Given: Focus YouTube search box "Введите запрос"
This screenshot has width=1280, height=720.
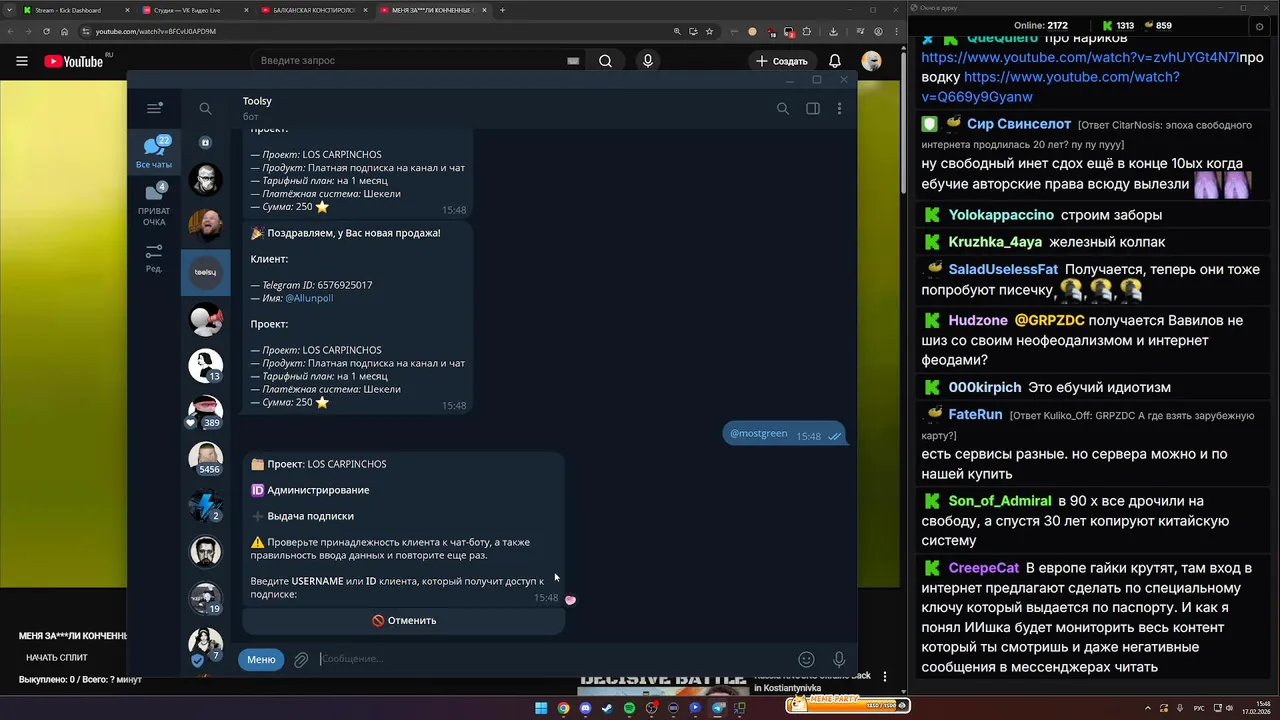Looking at the screenshot, I should pyautogui.click(x=410, y=61).
